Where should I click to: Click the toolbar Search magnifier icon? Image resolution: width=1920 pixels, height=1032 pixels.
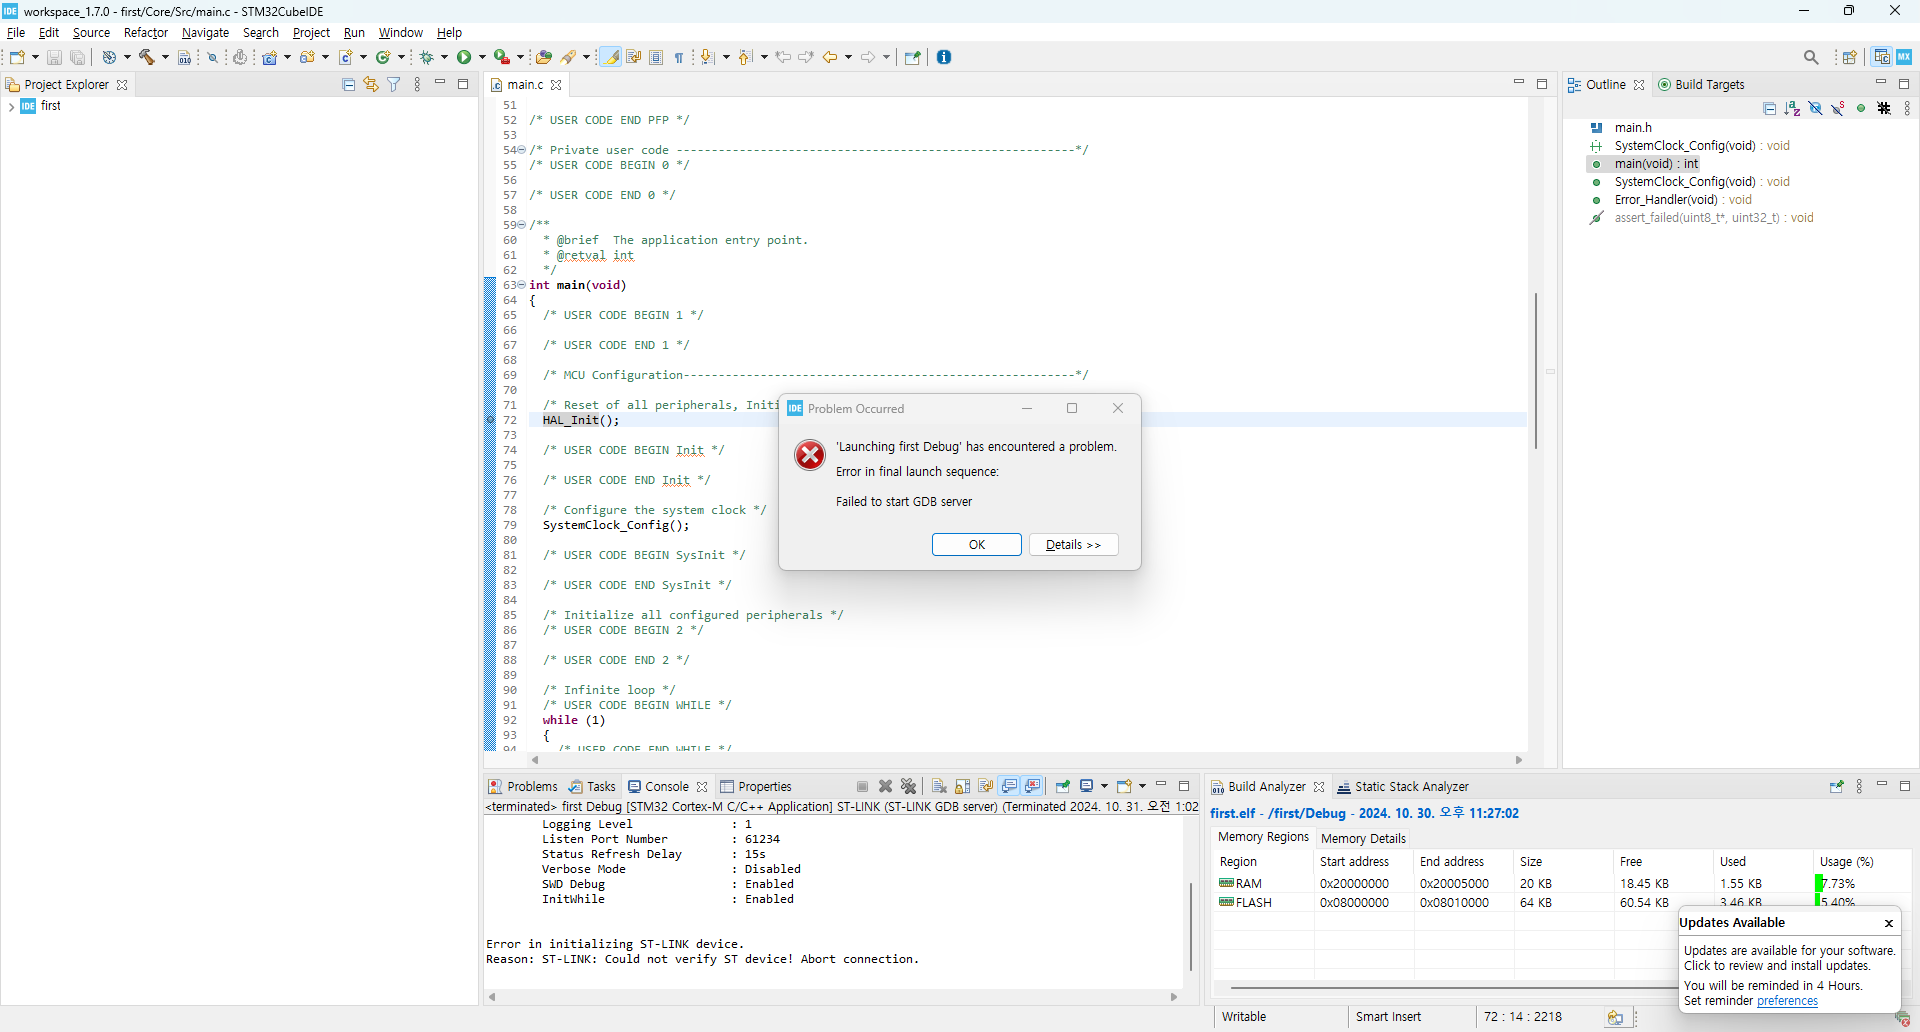[x=1811, y=57]
